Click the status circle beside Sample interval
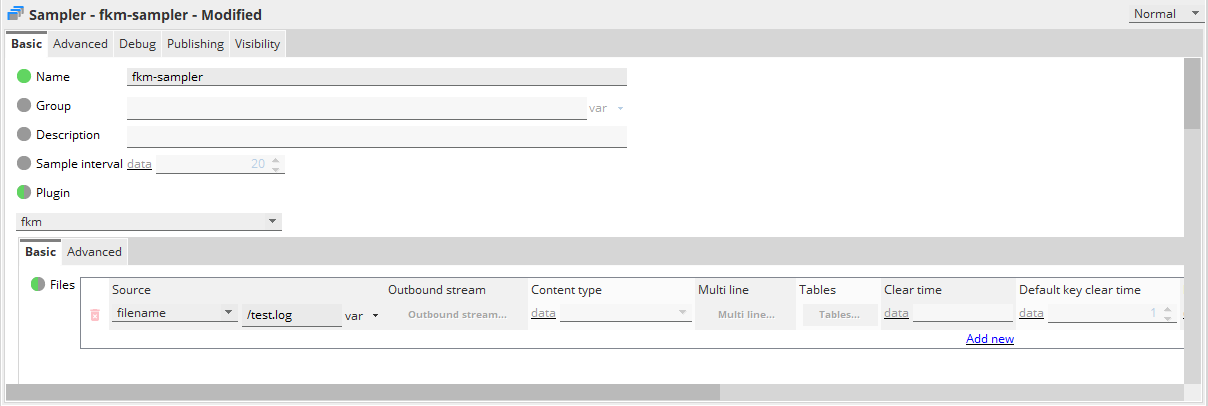1208x406 pixels. point(24,164)
